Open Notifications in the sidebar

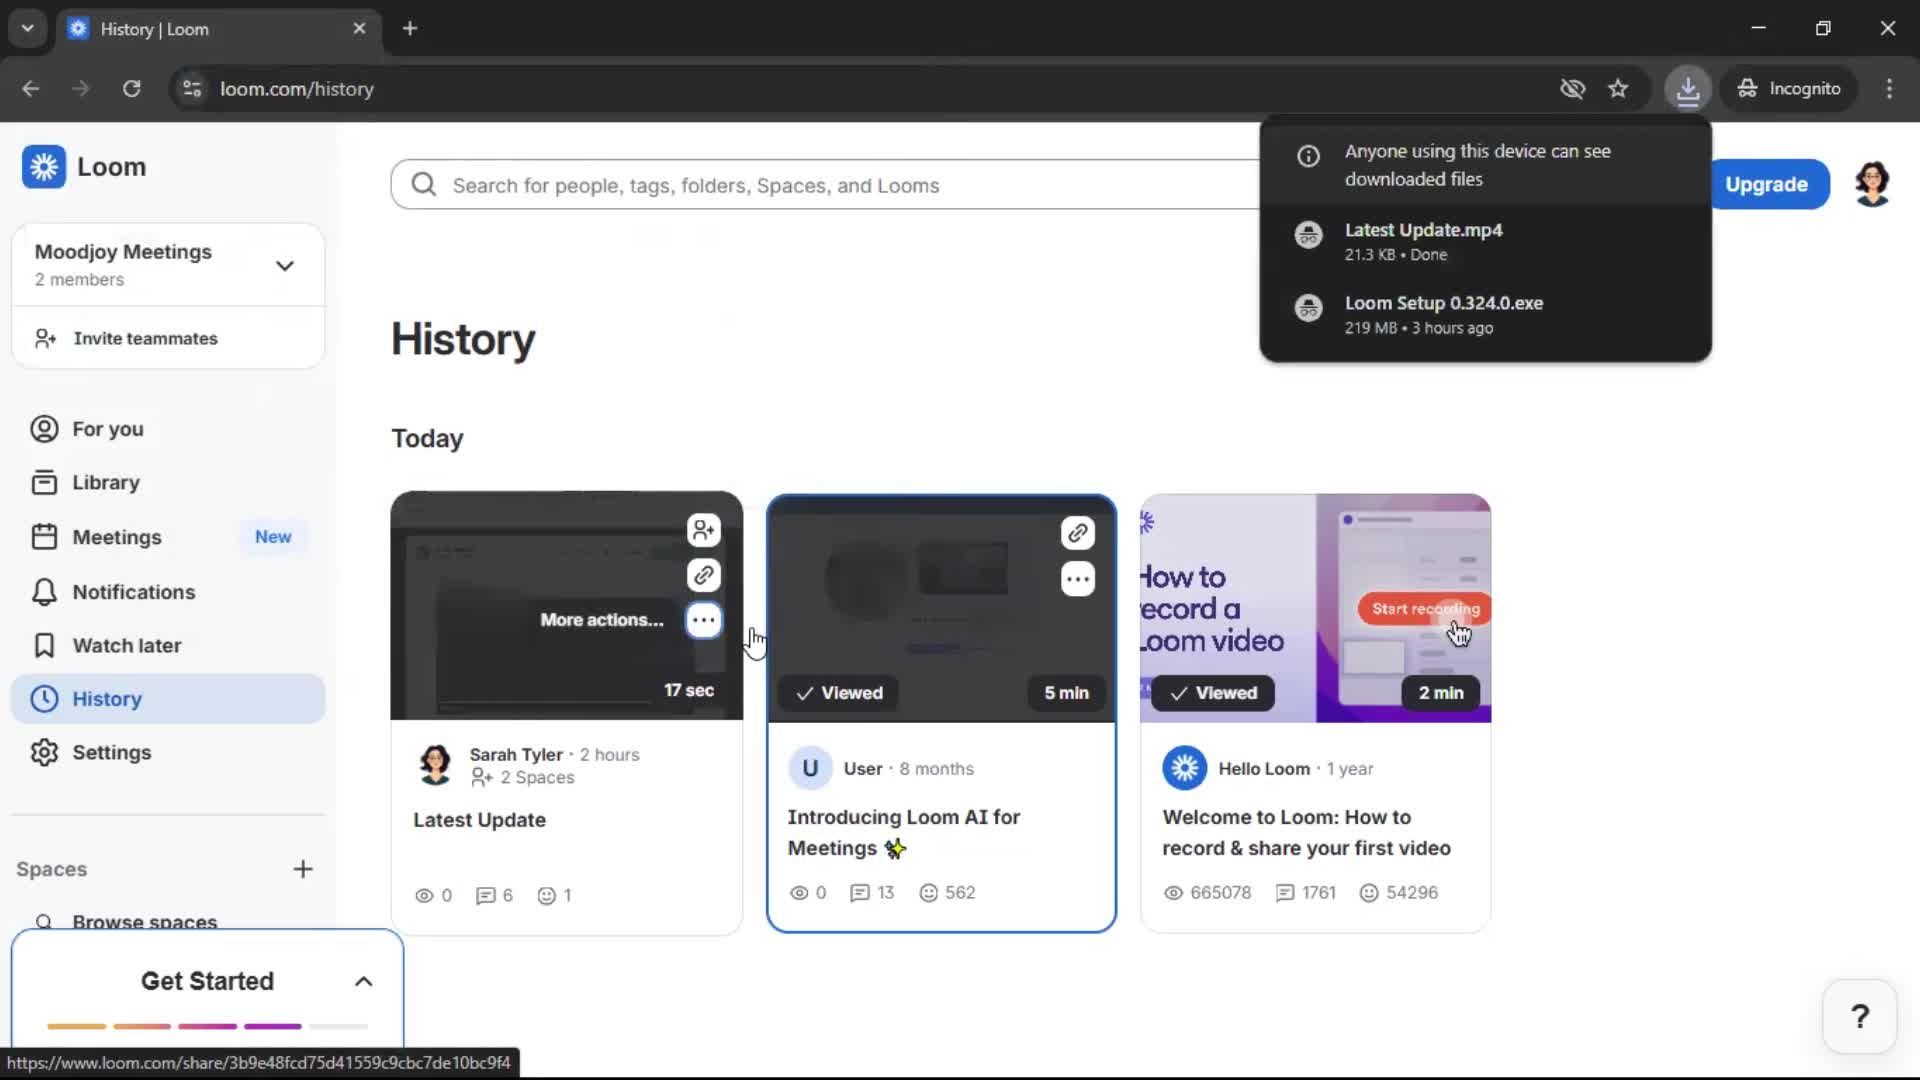(x=134, y=591)
